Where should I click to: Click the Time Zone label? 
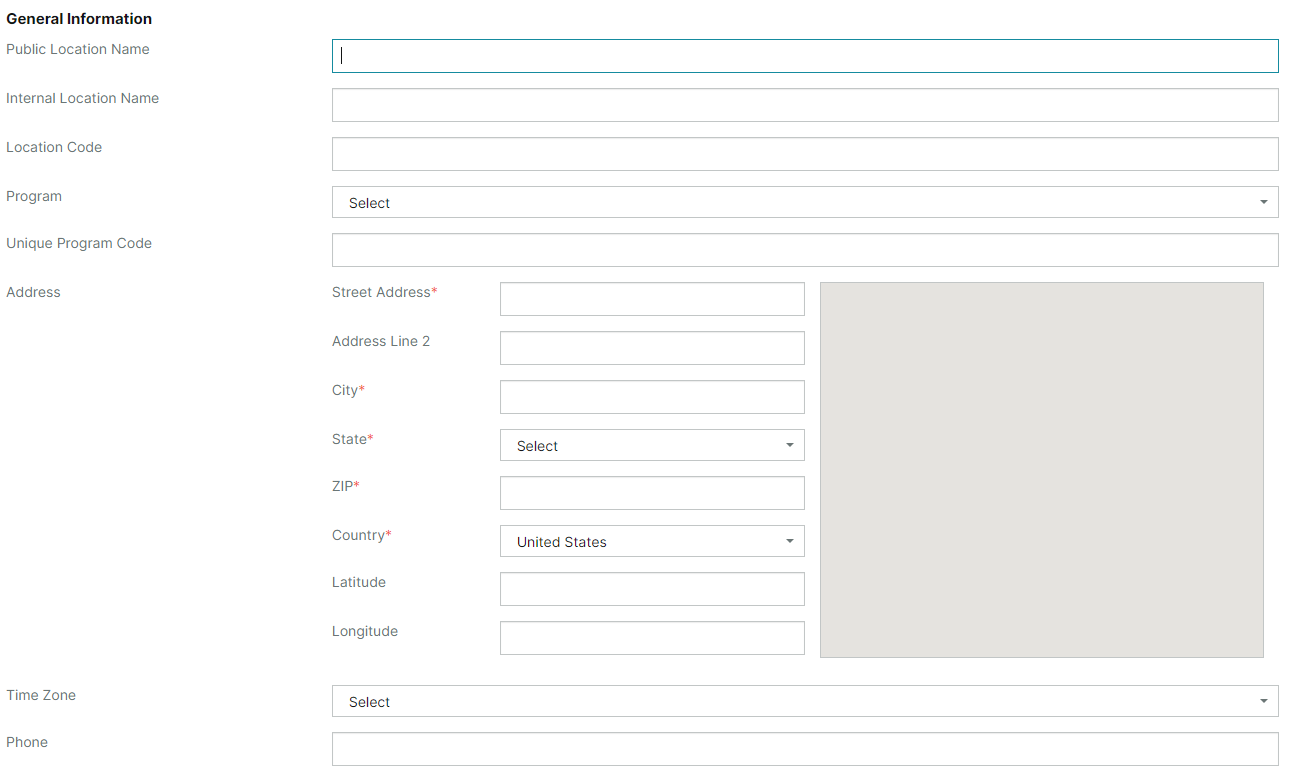(41, 695)
